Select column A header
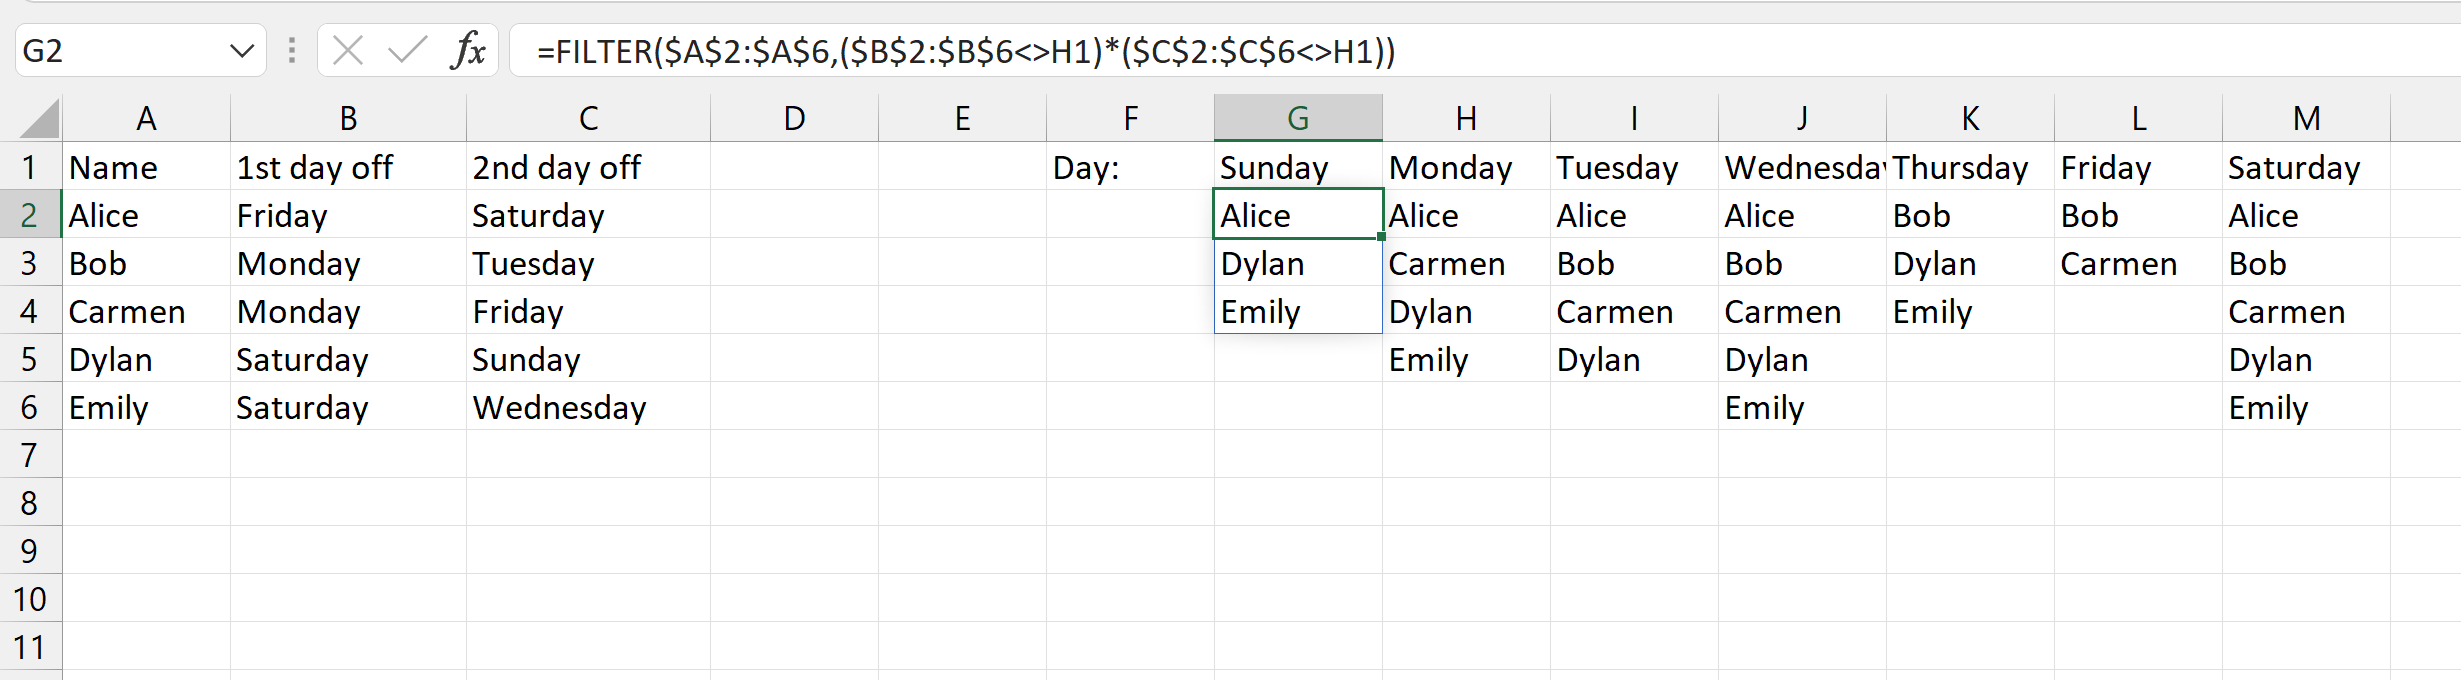 (146, 118)
